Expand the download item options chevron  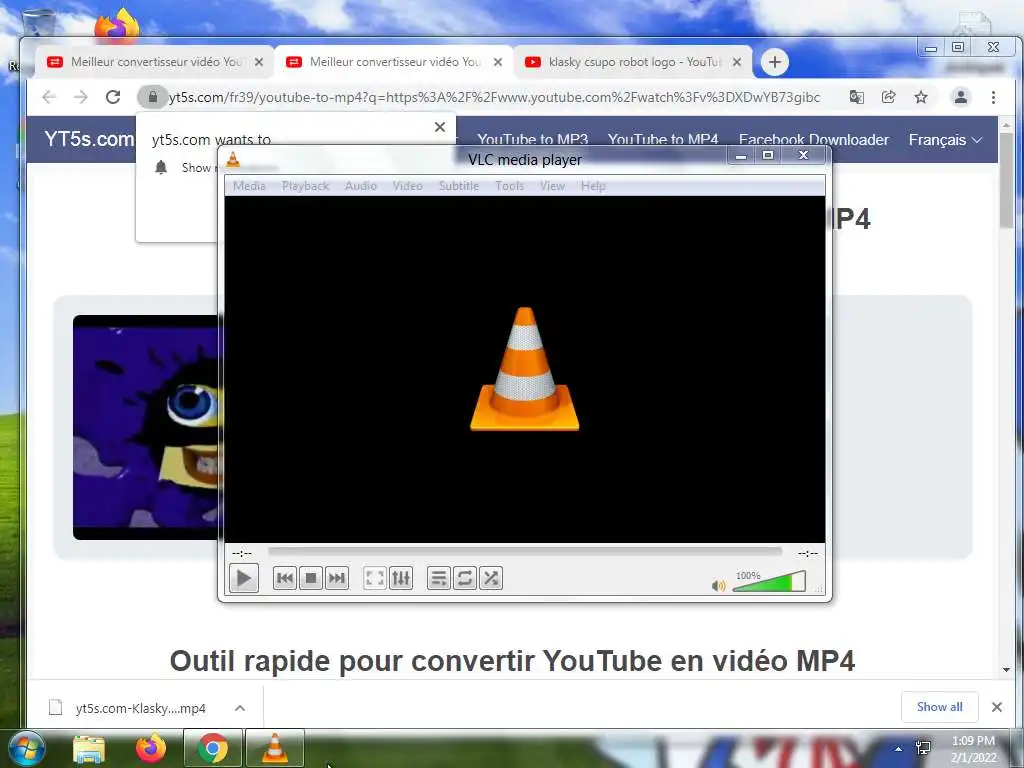pos(240,708)
